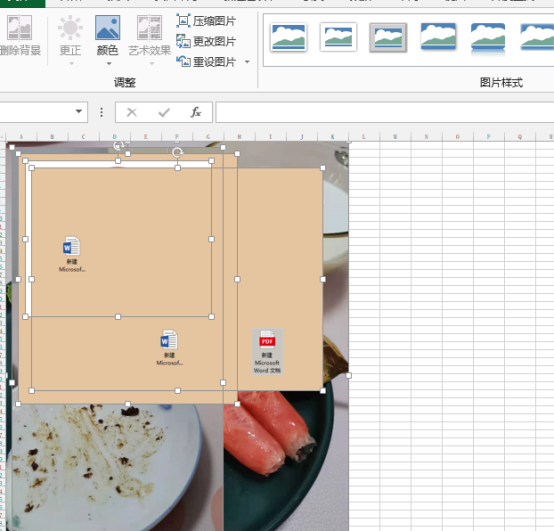Apply the third picture style with gray frame
554x531 pixels.
click(388, 37)
